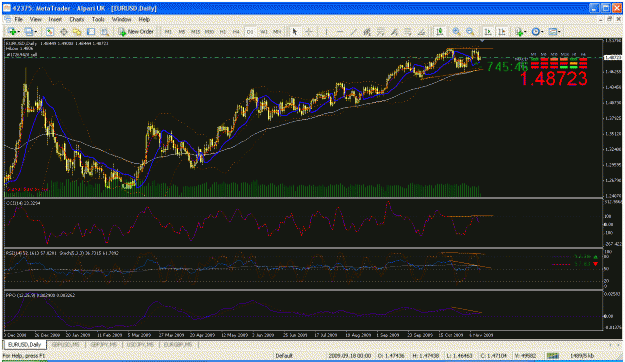
Task: Open the Insert menu
Action: pos(55,19)
